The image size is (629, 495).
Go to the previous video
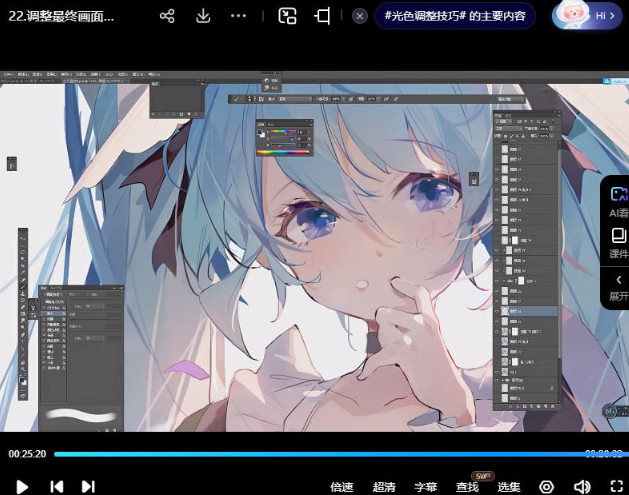57,487
